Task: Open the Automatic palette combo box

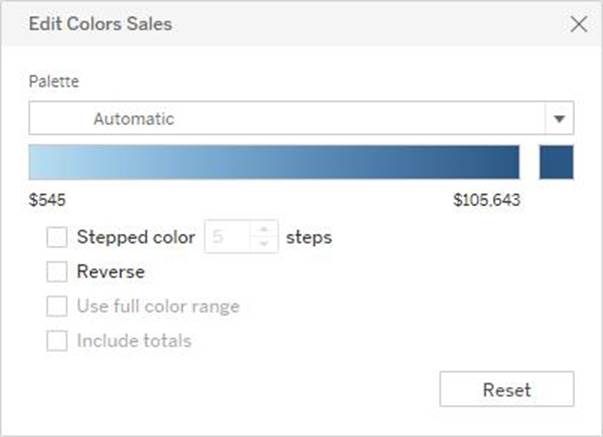Action: pyautogui.click(x=287, y=119)
